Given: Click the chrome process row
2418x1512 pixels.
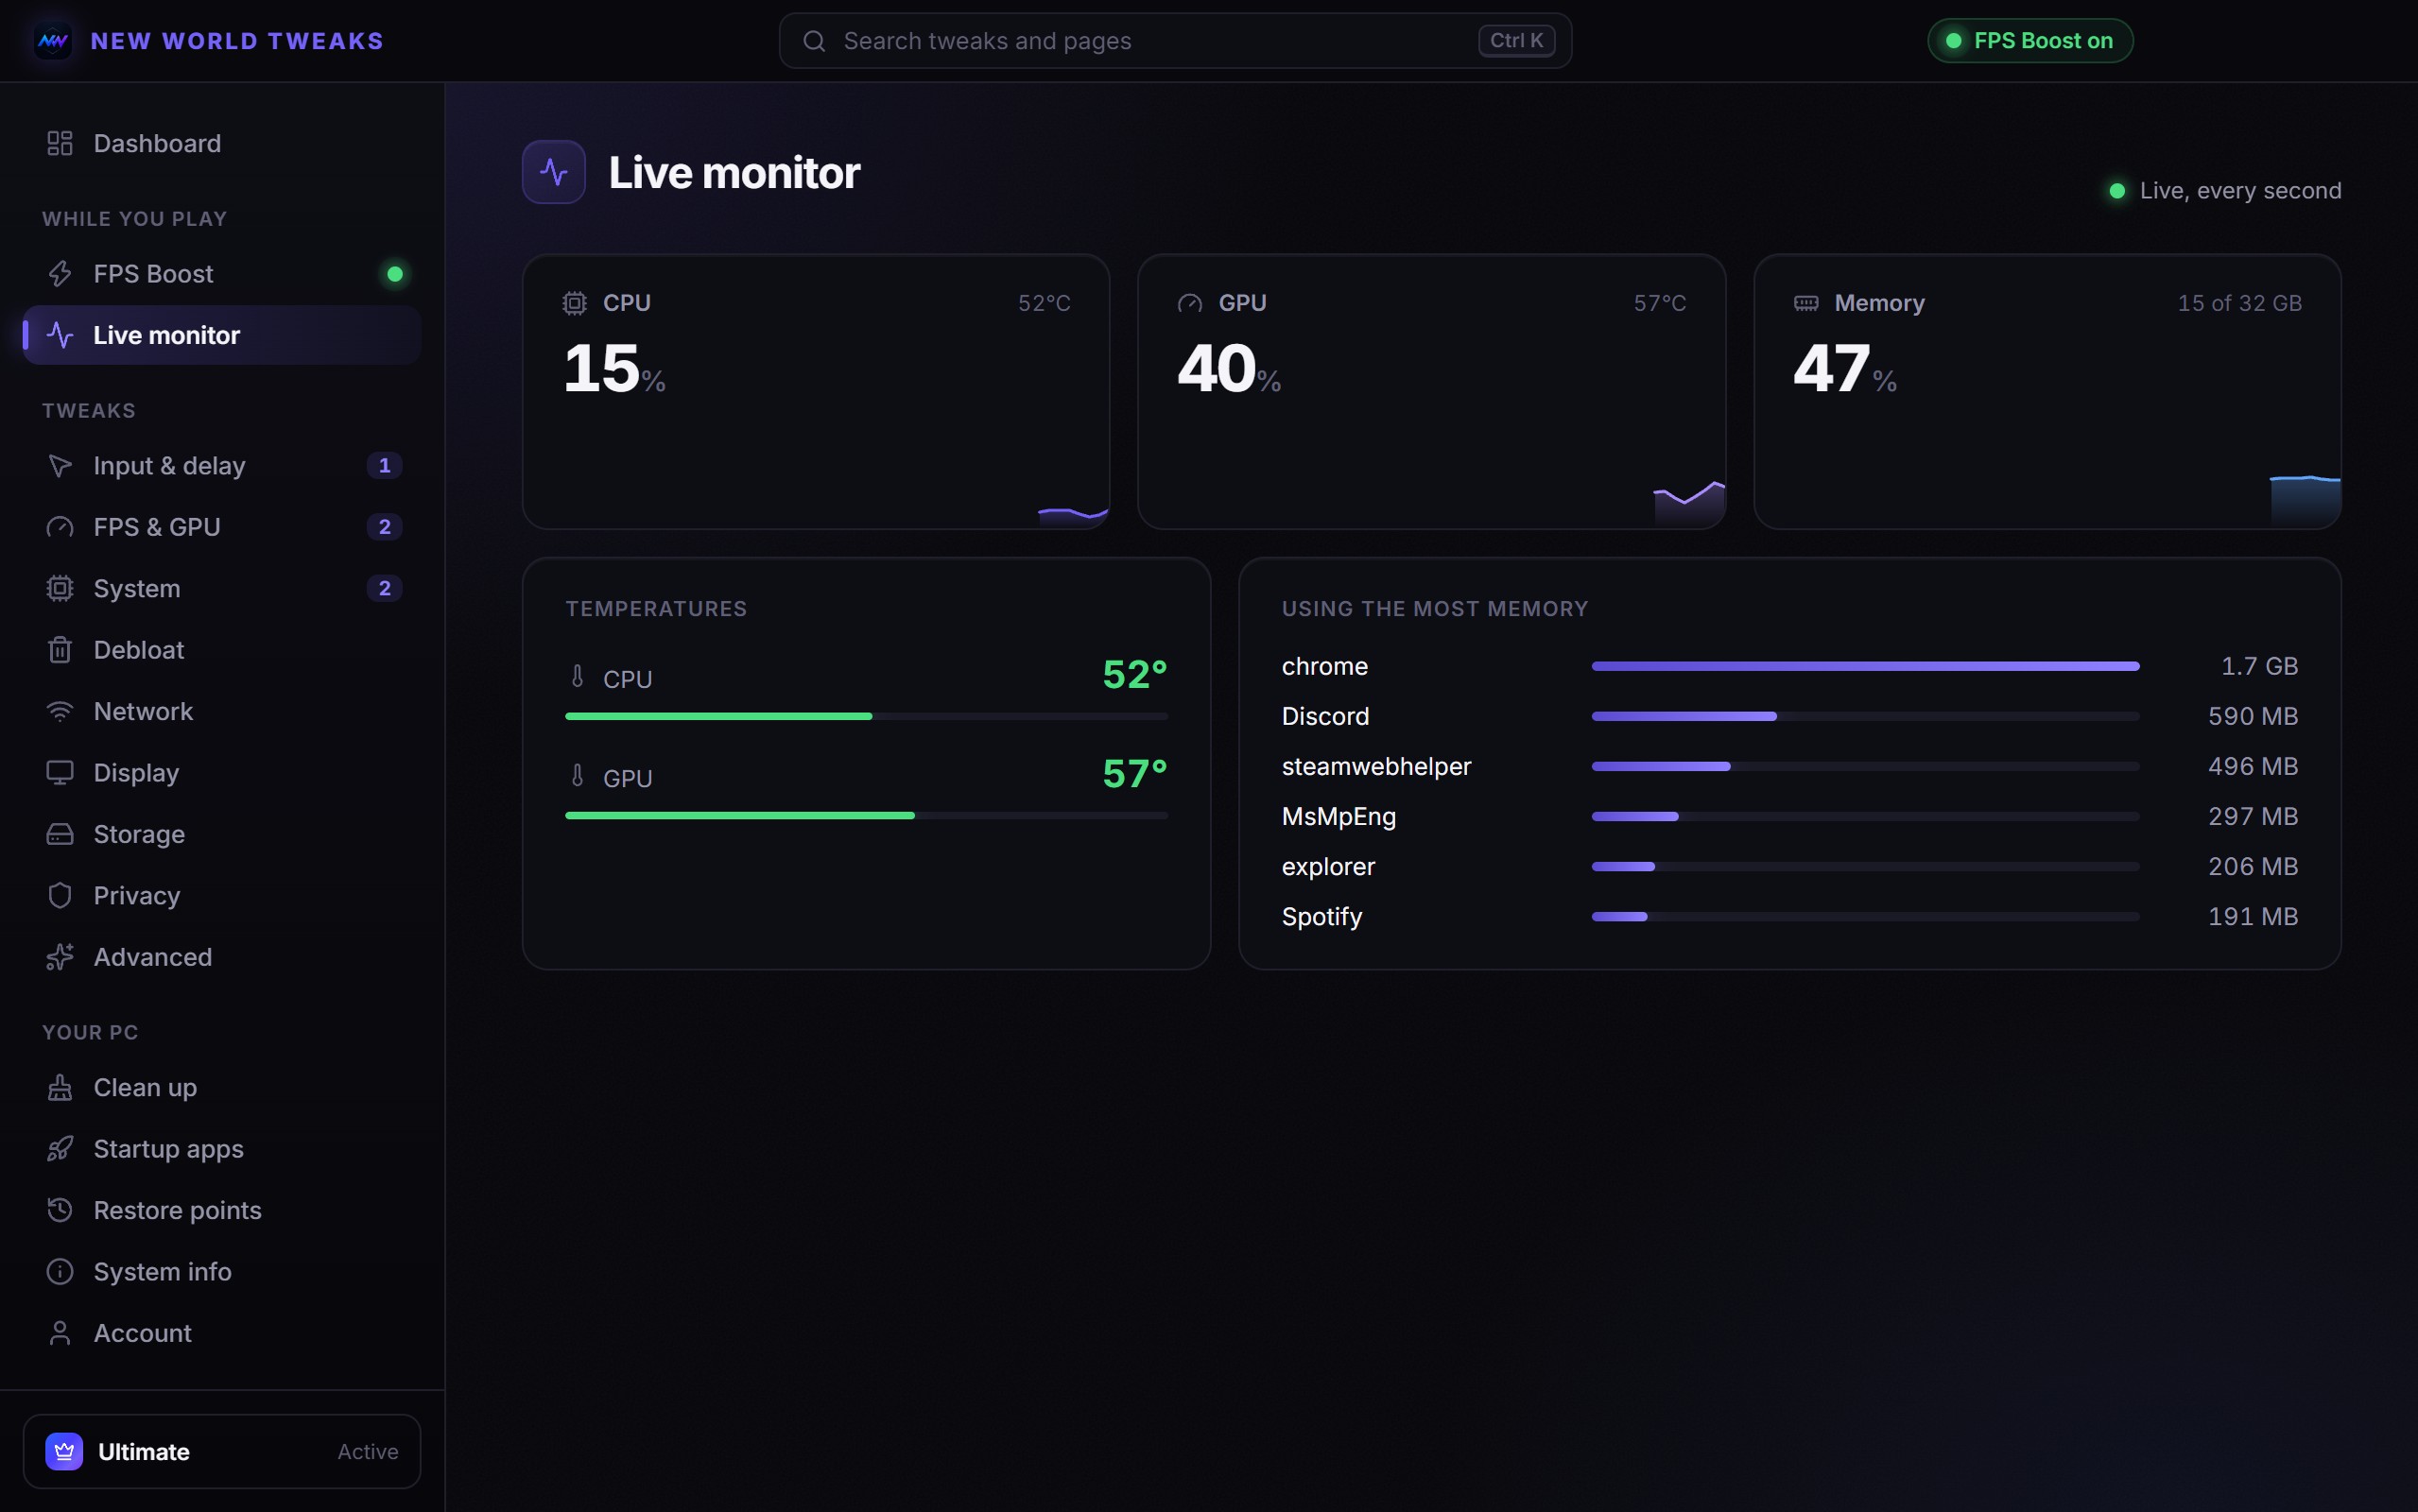Looking at the screenshot, I should click(1789, 666).
